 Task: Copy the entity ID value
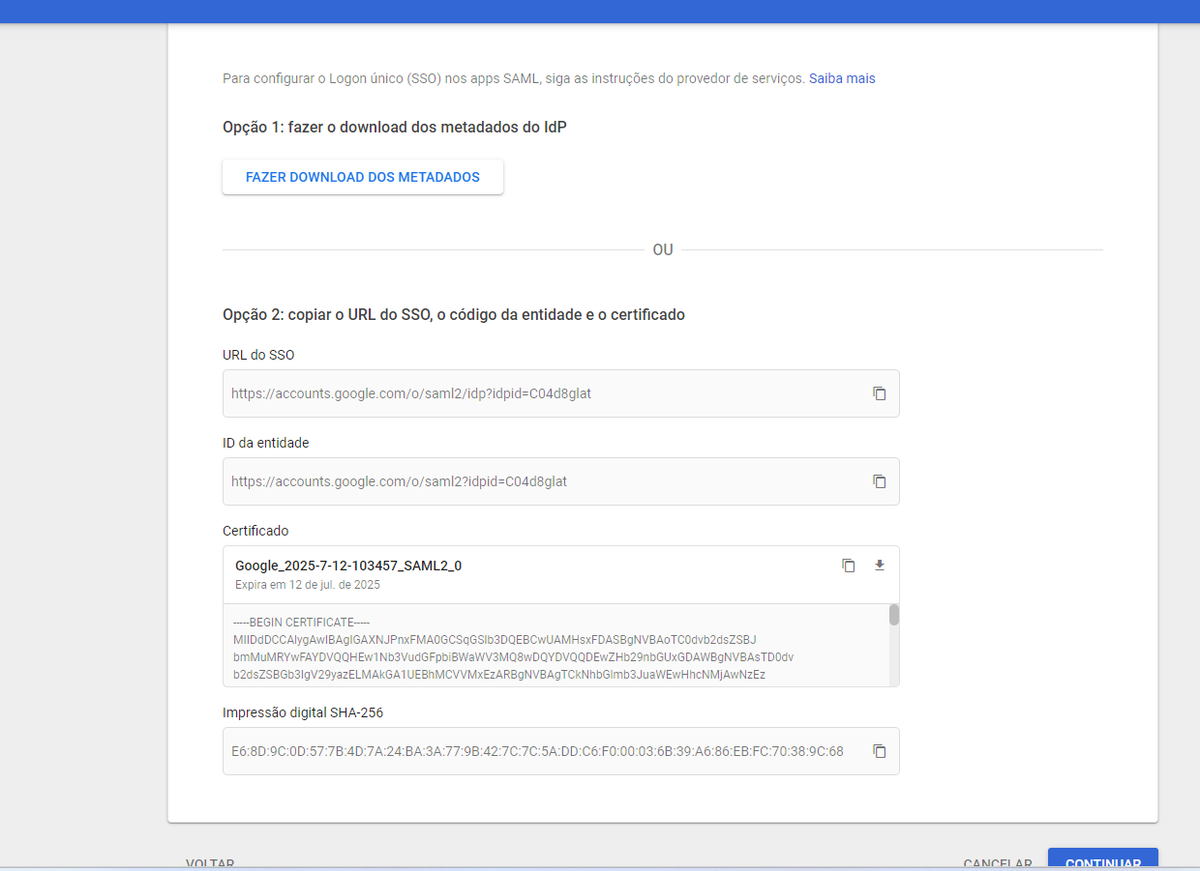pos(879,481)
